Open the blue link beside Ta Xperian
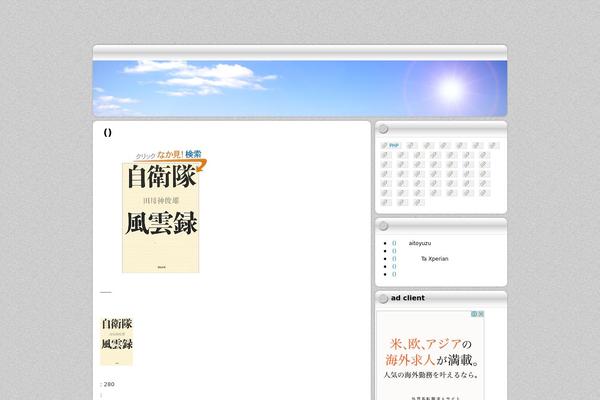The height and width of the screenshot is (400, 600). pyautogui.click(x=394, y=259)
